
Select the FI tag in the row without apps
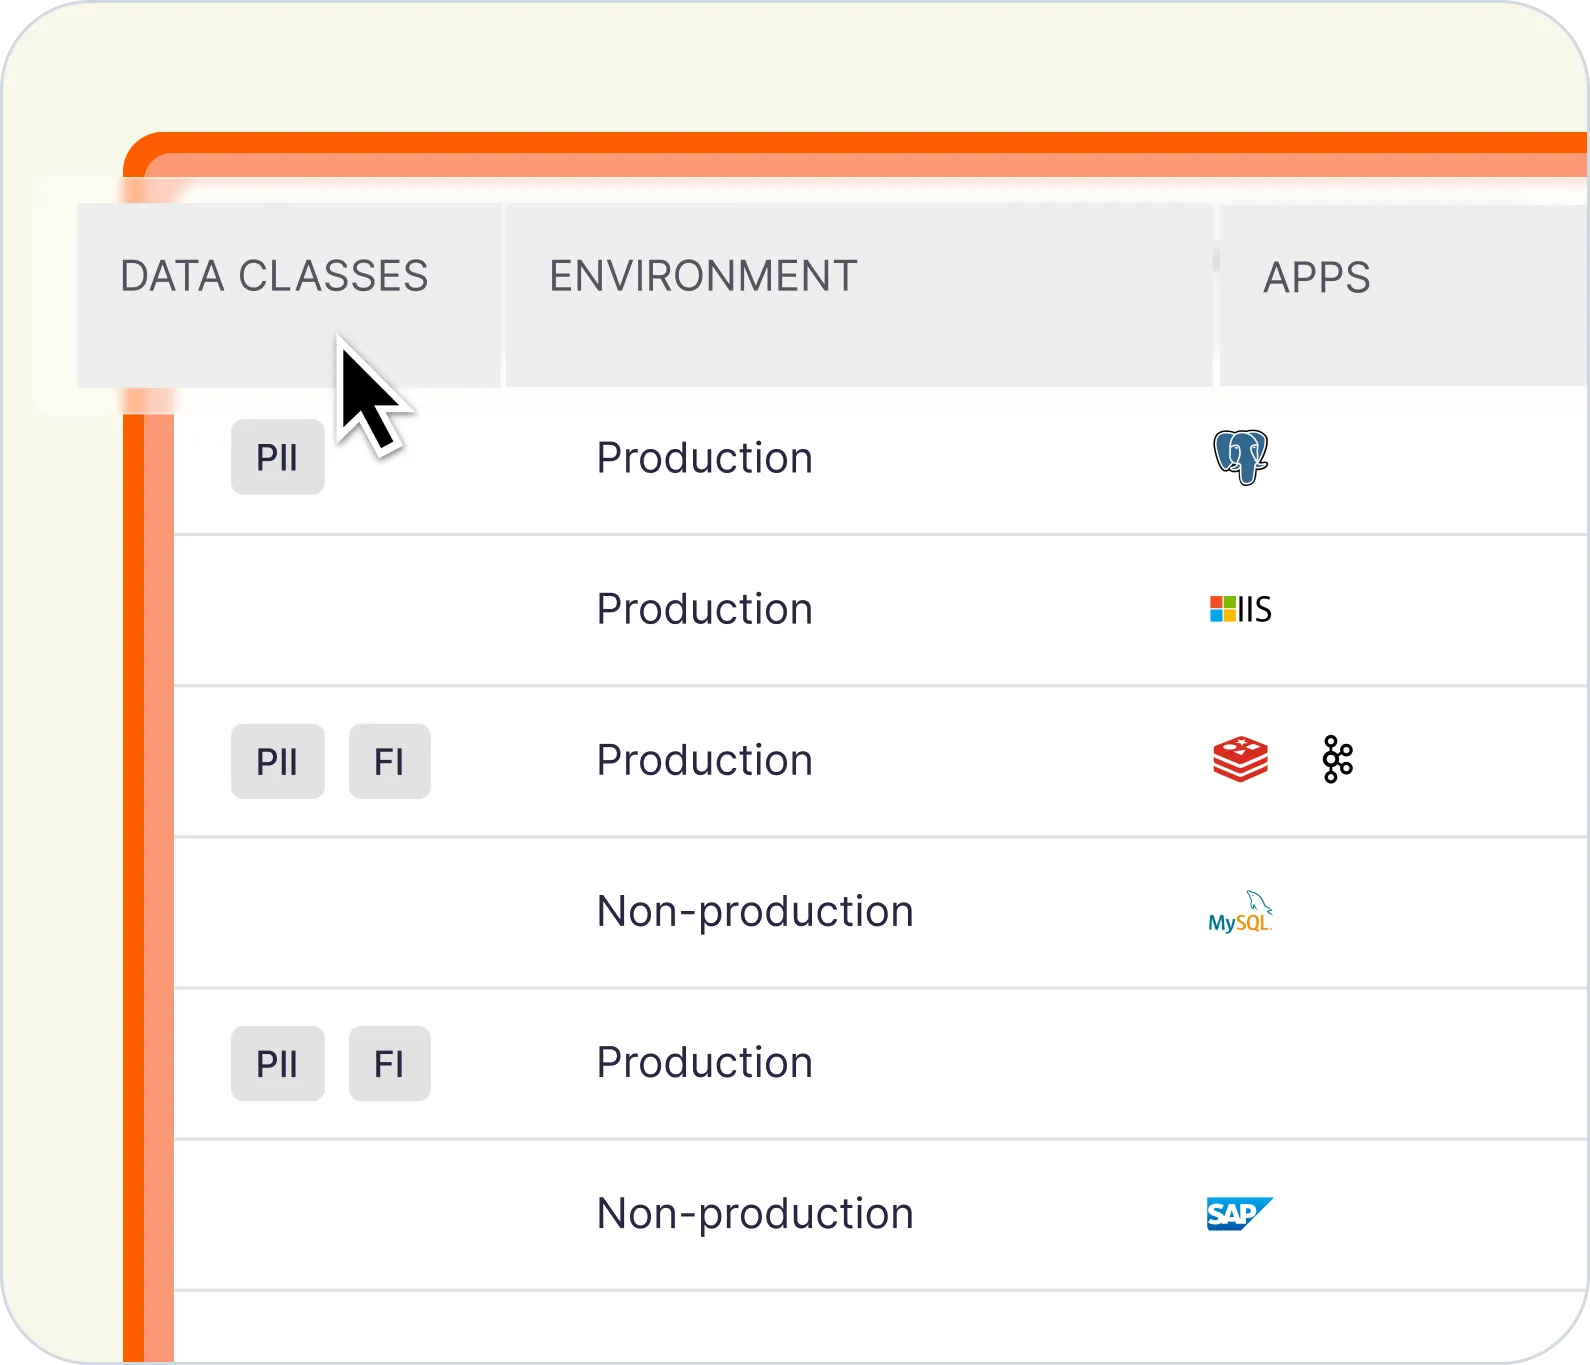coord(389,1064)
